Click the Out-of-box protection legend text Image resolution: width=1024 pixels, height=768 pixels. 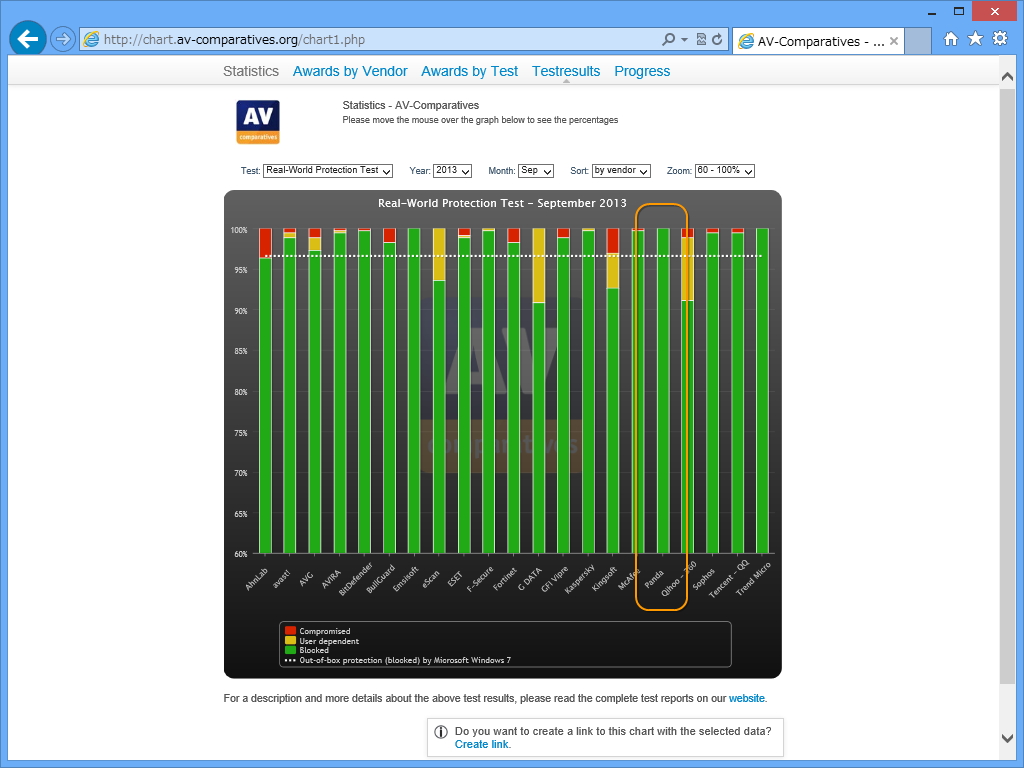[405, 660]
